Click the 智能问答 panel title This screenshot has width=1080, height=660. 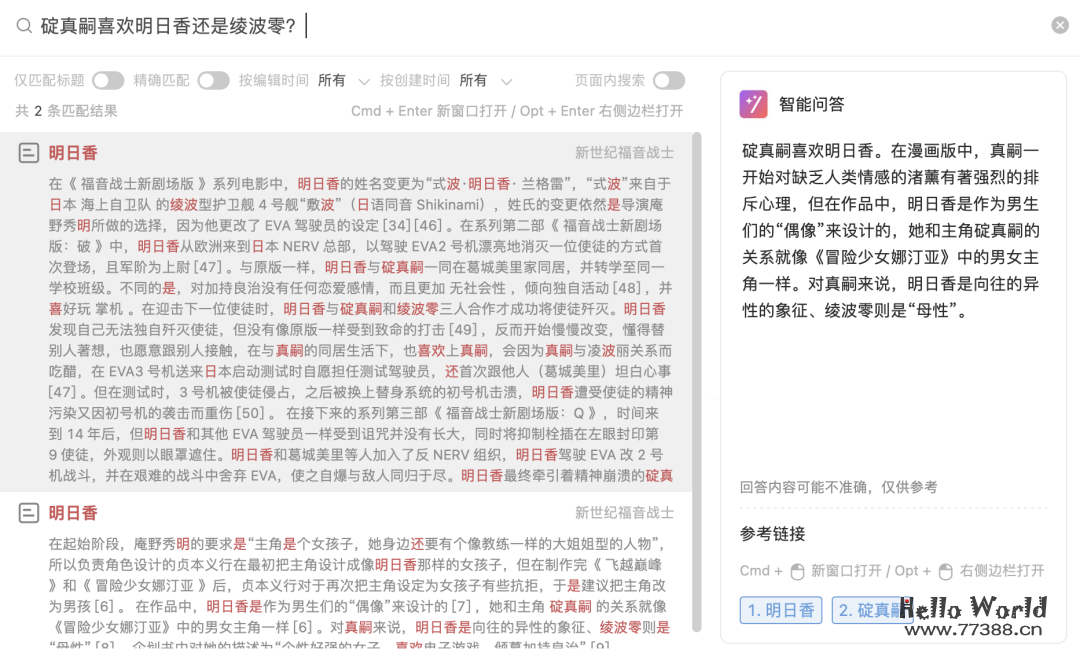(811, 105)
